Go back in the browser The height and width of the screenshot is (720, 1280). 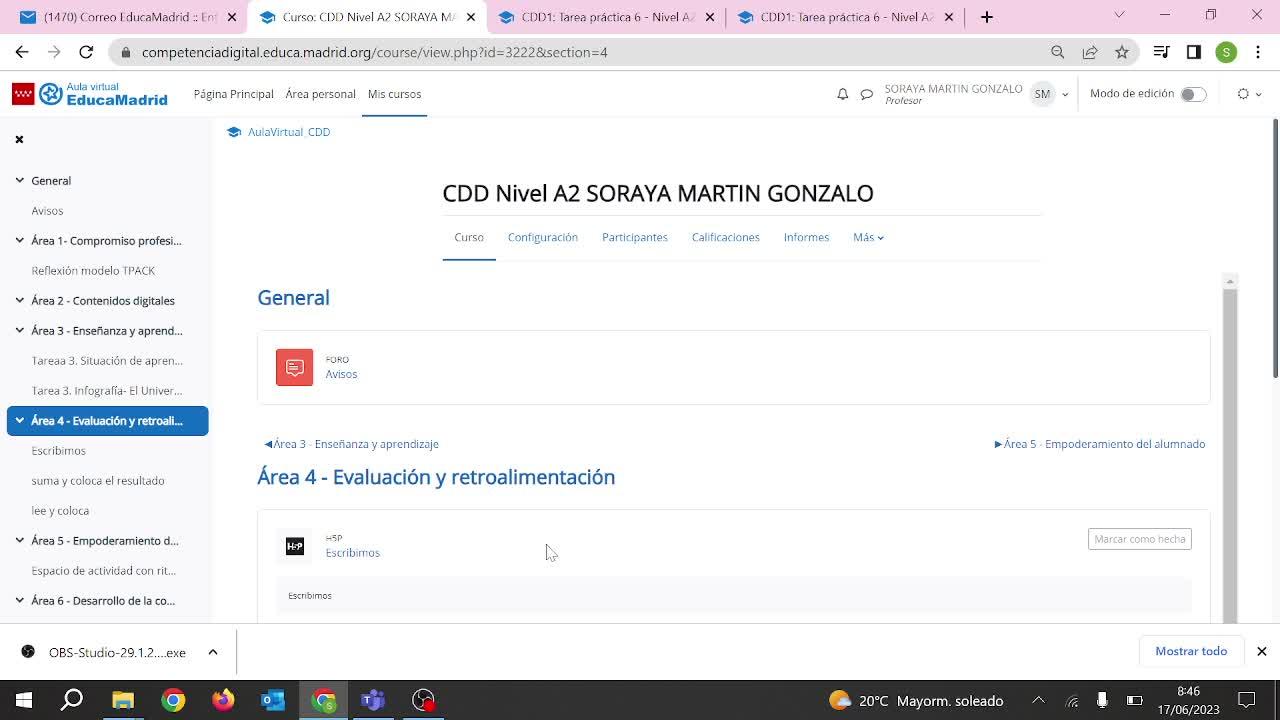point(22,52)
